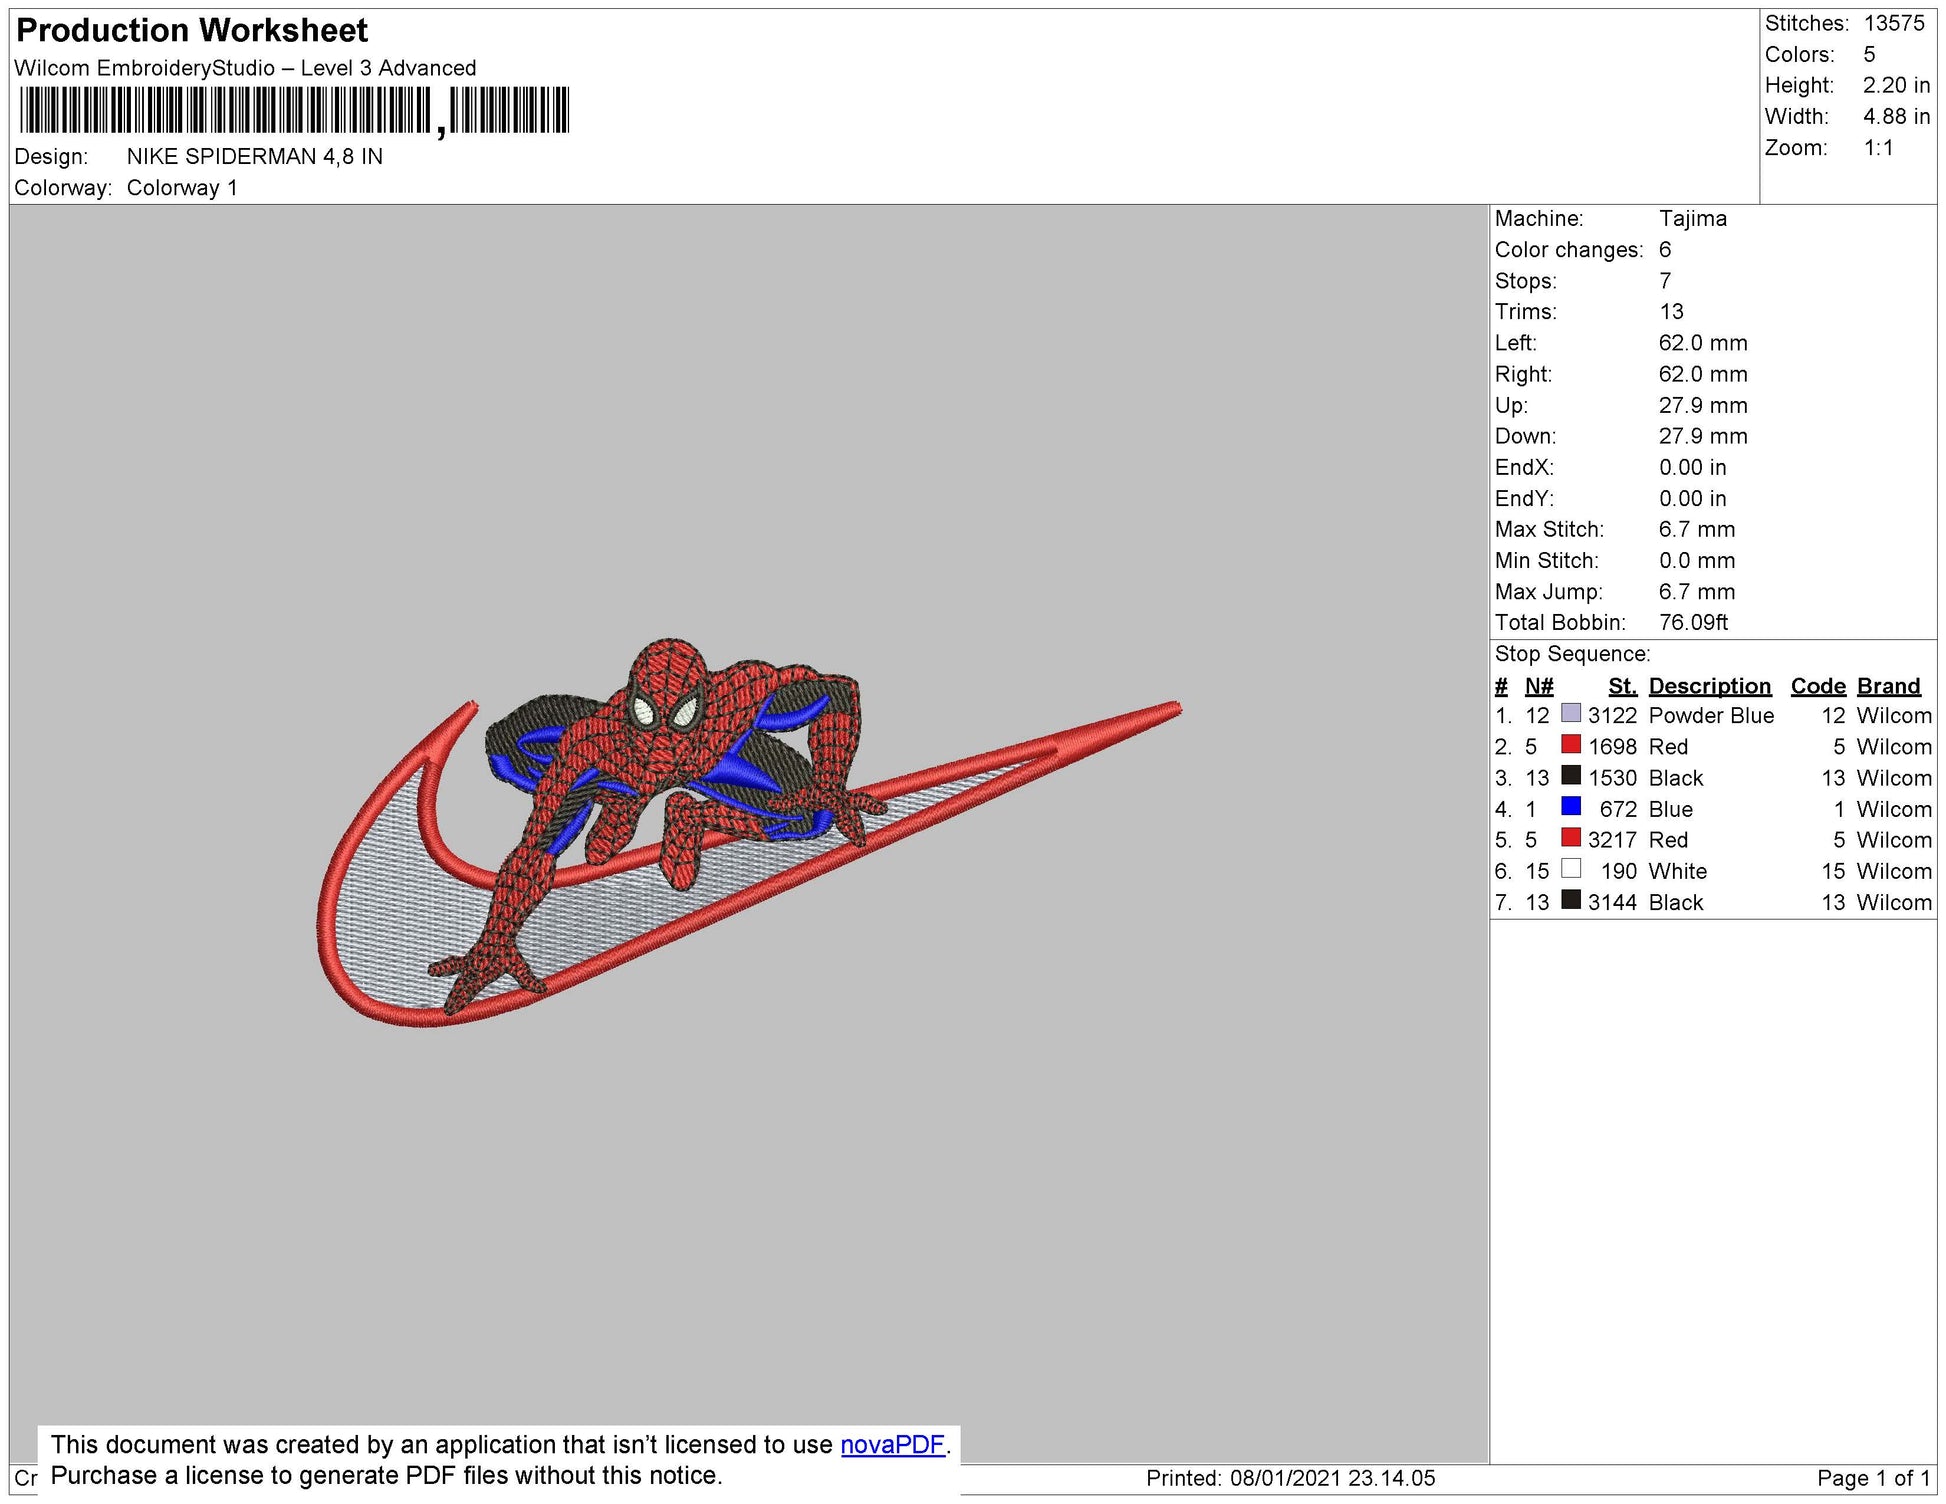Click design name 'NIKE SPIDERMAN 4,8 IN'

click(255, 157)
